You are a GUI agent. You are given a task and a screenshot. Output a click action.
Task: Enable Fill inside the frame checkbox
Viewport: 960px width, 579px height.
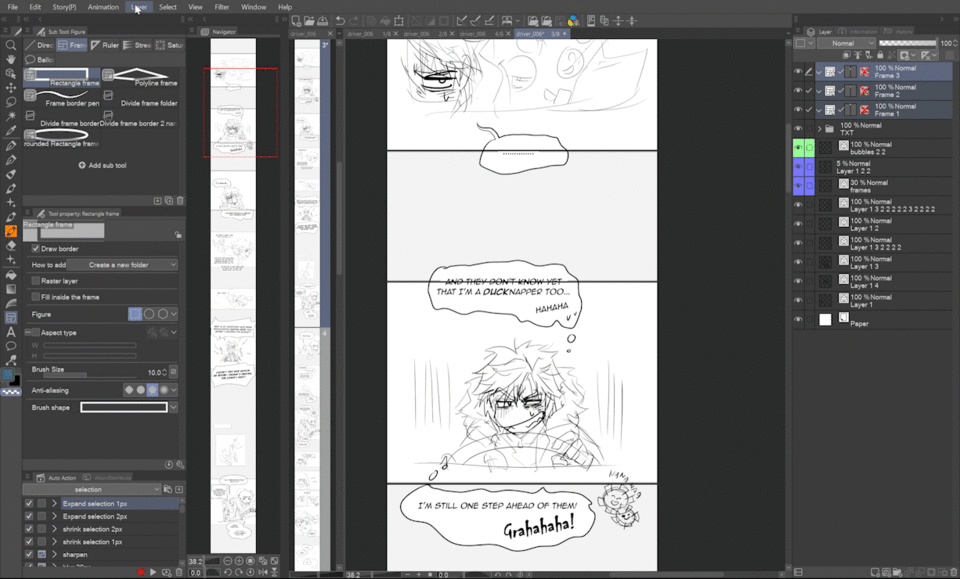(36, 297)
